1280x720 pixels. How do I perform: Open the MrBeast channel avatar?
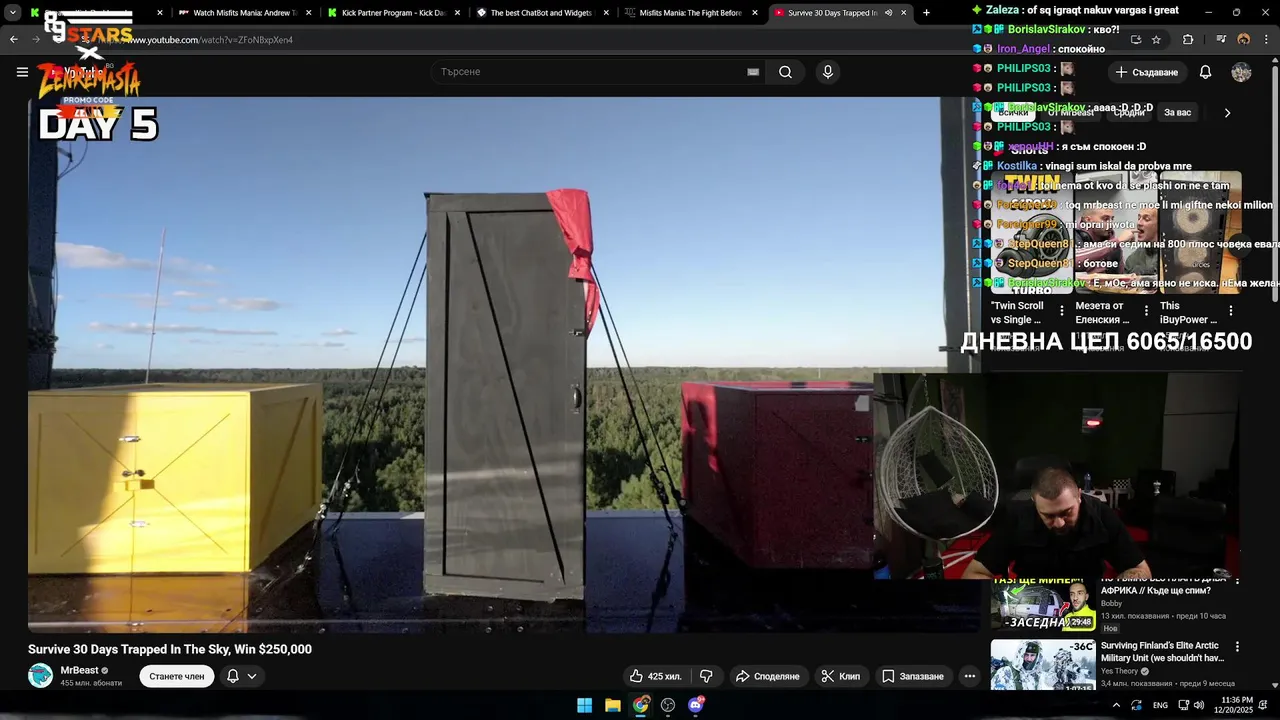[x=40, y=676]
